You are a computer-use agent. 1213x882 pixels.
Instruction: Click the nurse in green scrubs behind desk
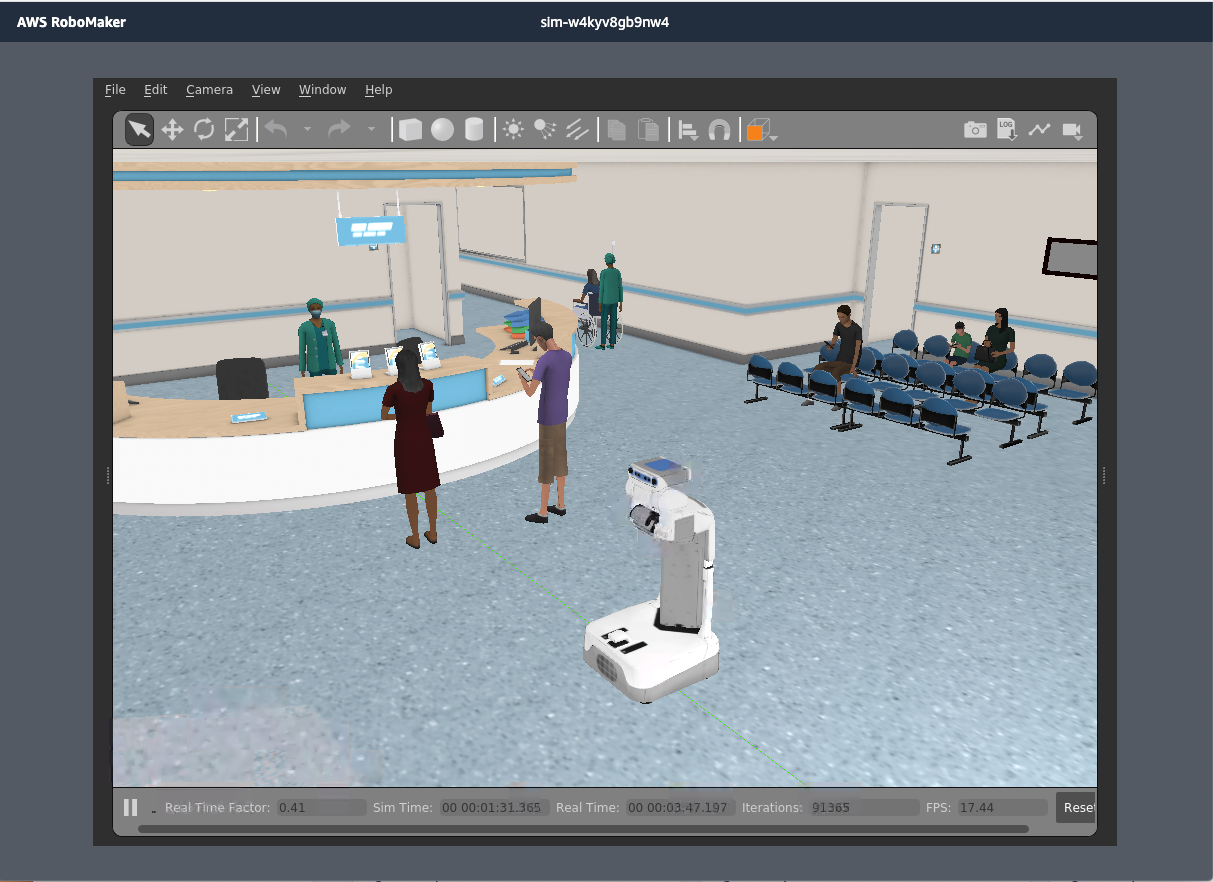click(319, 338)
